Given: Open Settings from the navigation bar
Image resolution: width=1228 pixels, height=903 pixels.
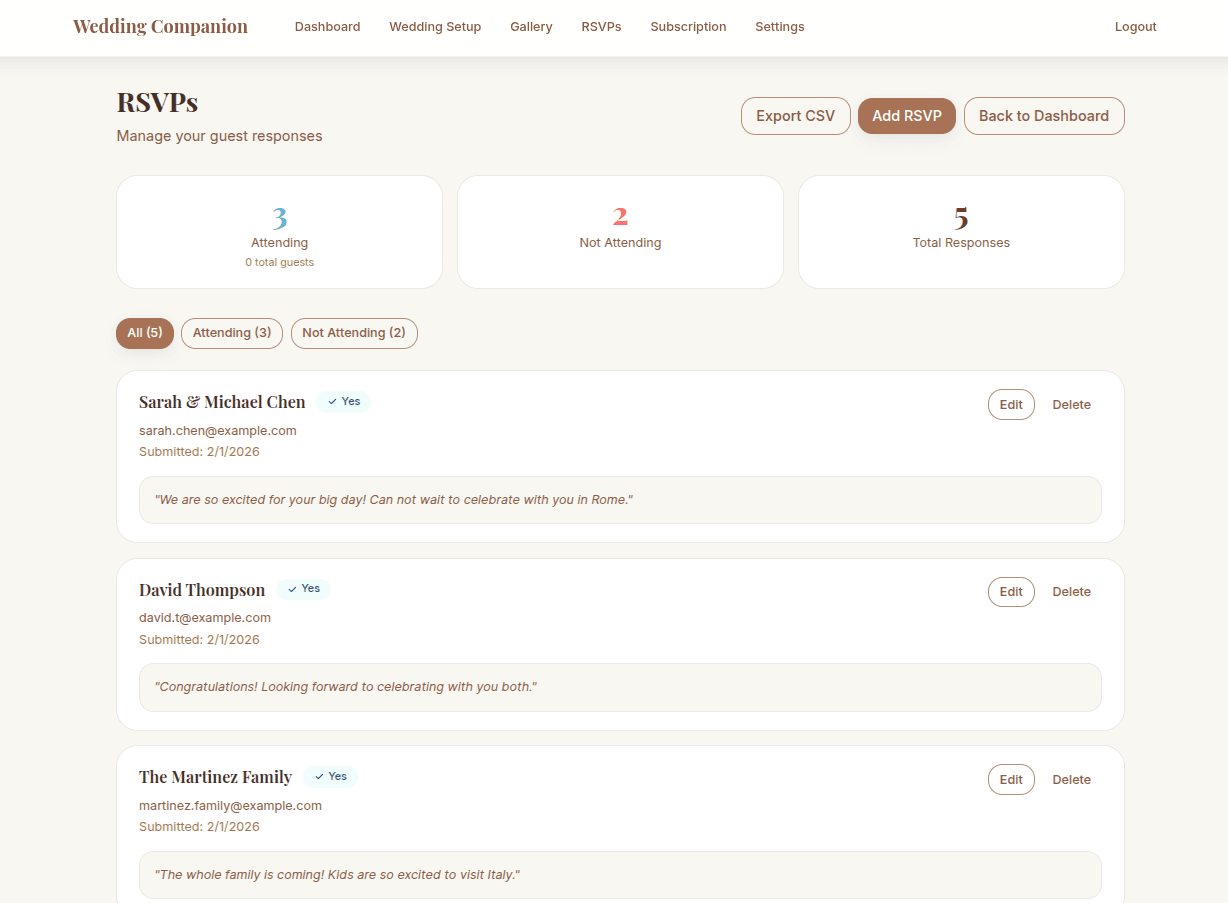Looking at the screenshot, I should coord(779,27).
